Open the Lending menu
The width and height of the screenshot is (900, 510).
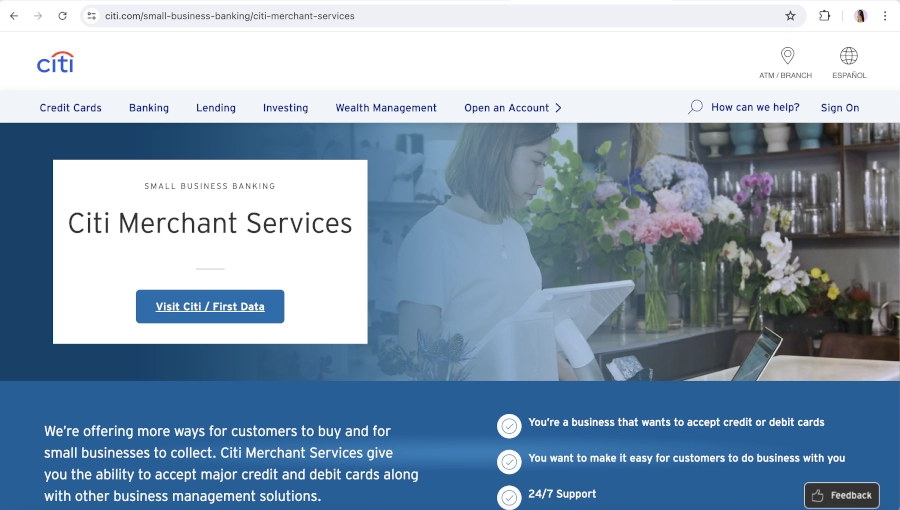tap(216, 108)
